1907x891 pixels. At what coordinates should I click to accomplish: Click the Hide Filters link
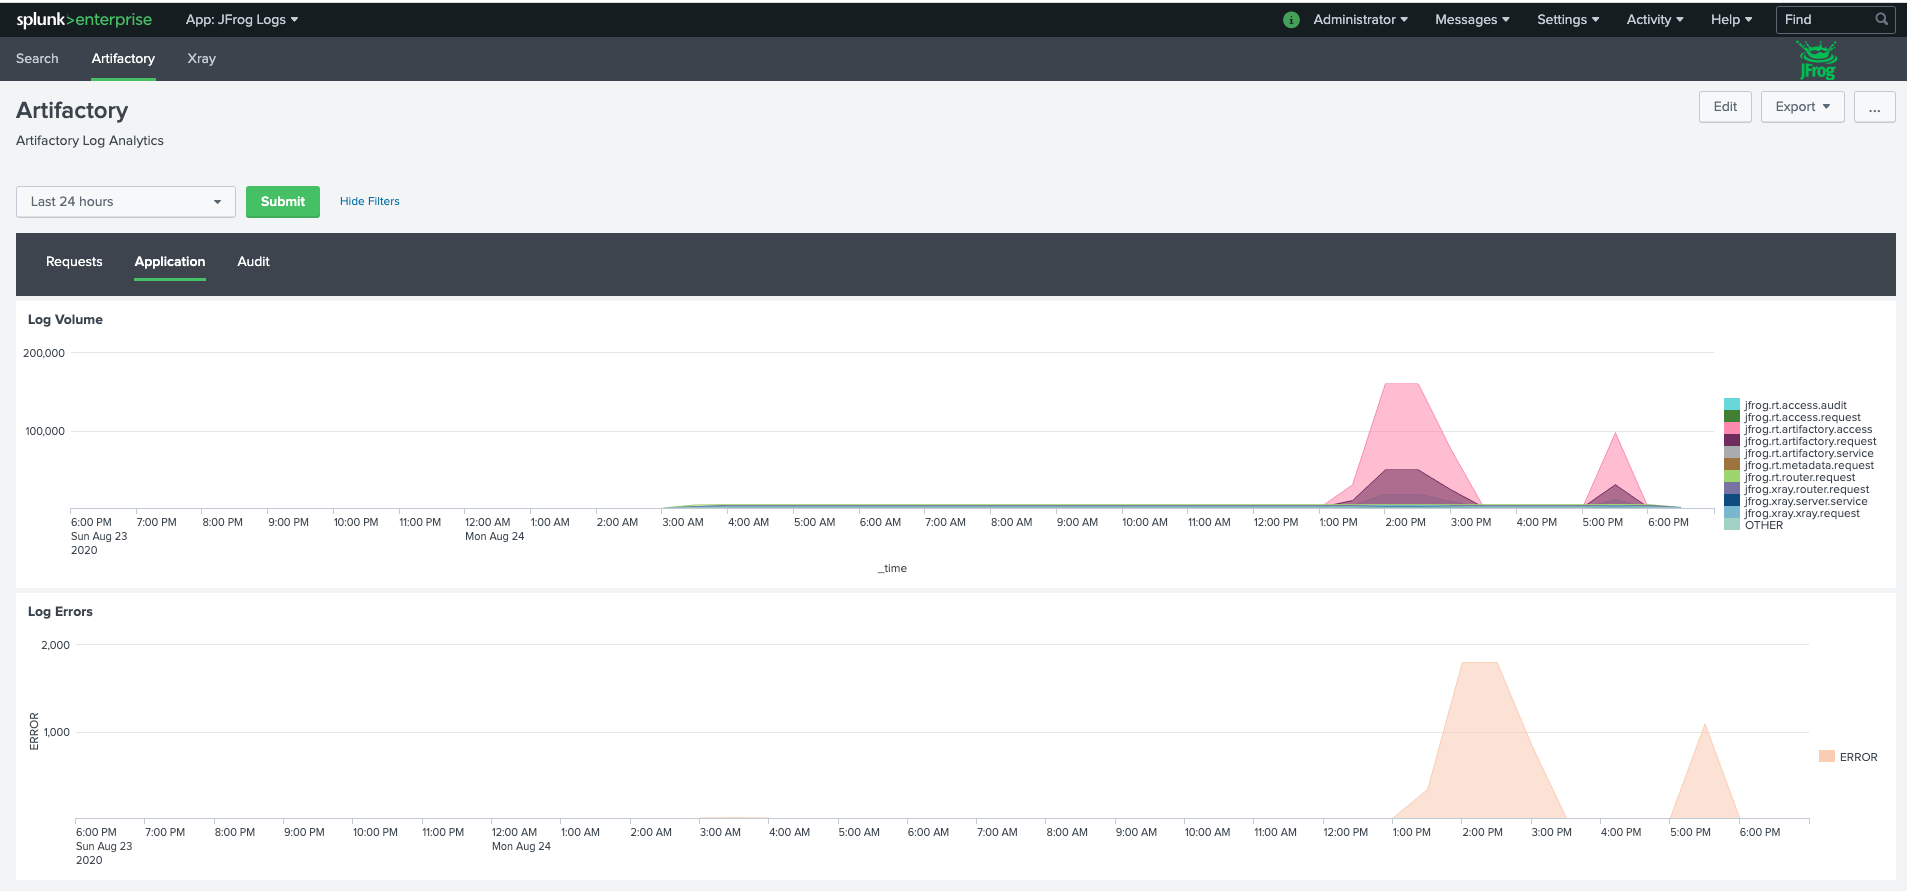click(x=369, y=201)
